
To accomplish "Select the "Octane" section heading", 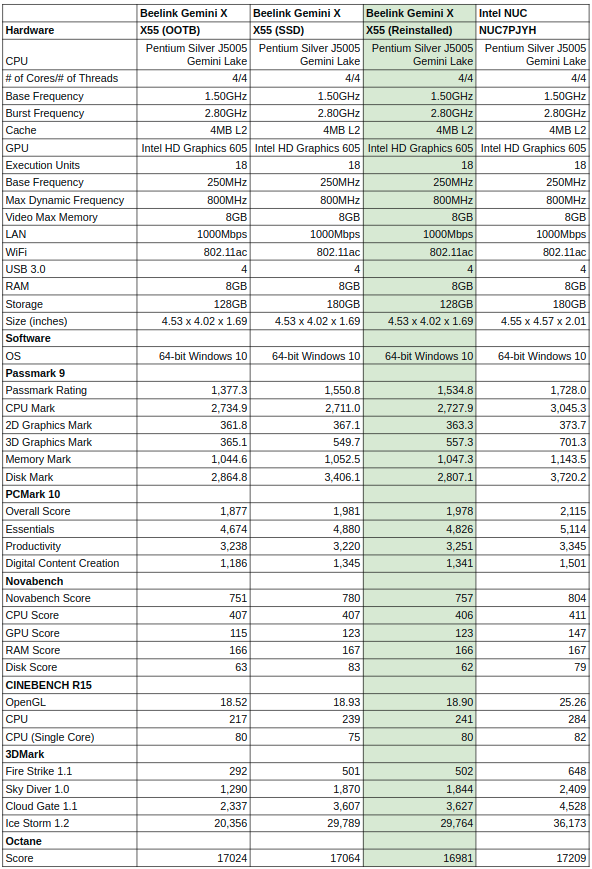I will pos(23,841).
